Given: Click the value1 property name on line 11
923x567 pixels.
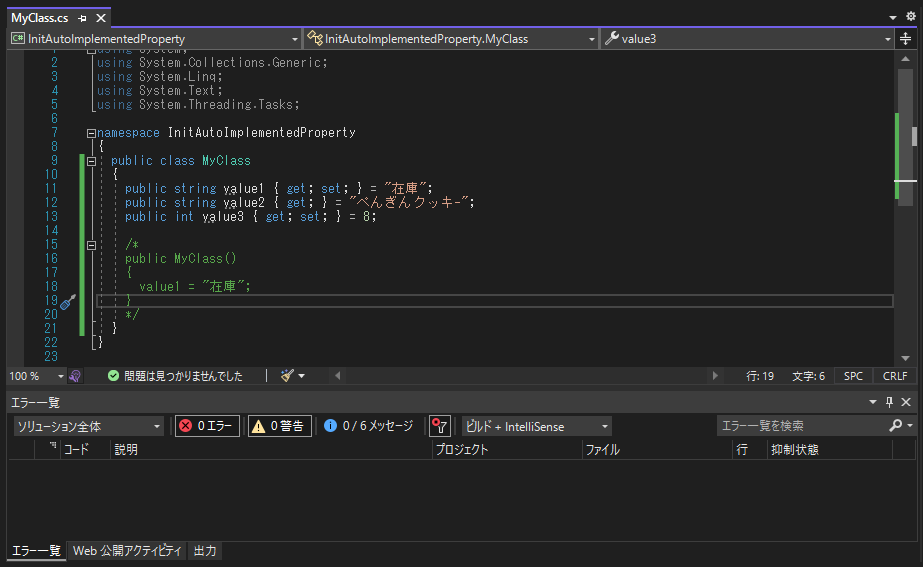Looking at the screenshot, I should (x=244, y=189).
